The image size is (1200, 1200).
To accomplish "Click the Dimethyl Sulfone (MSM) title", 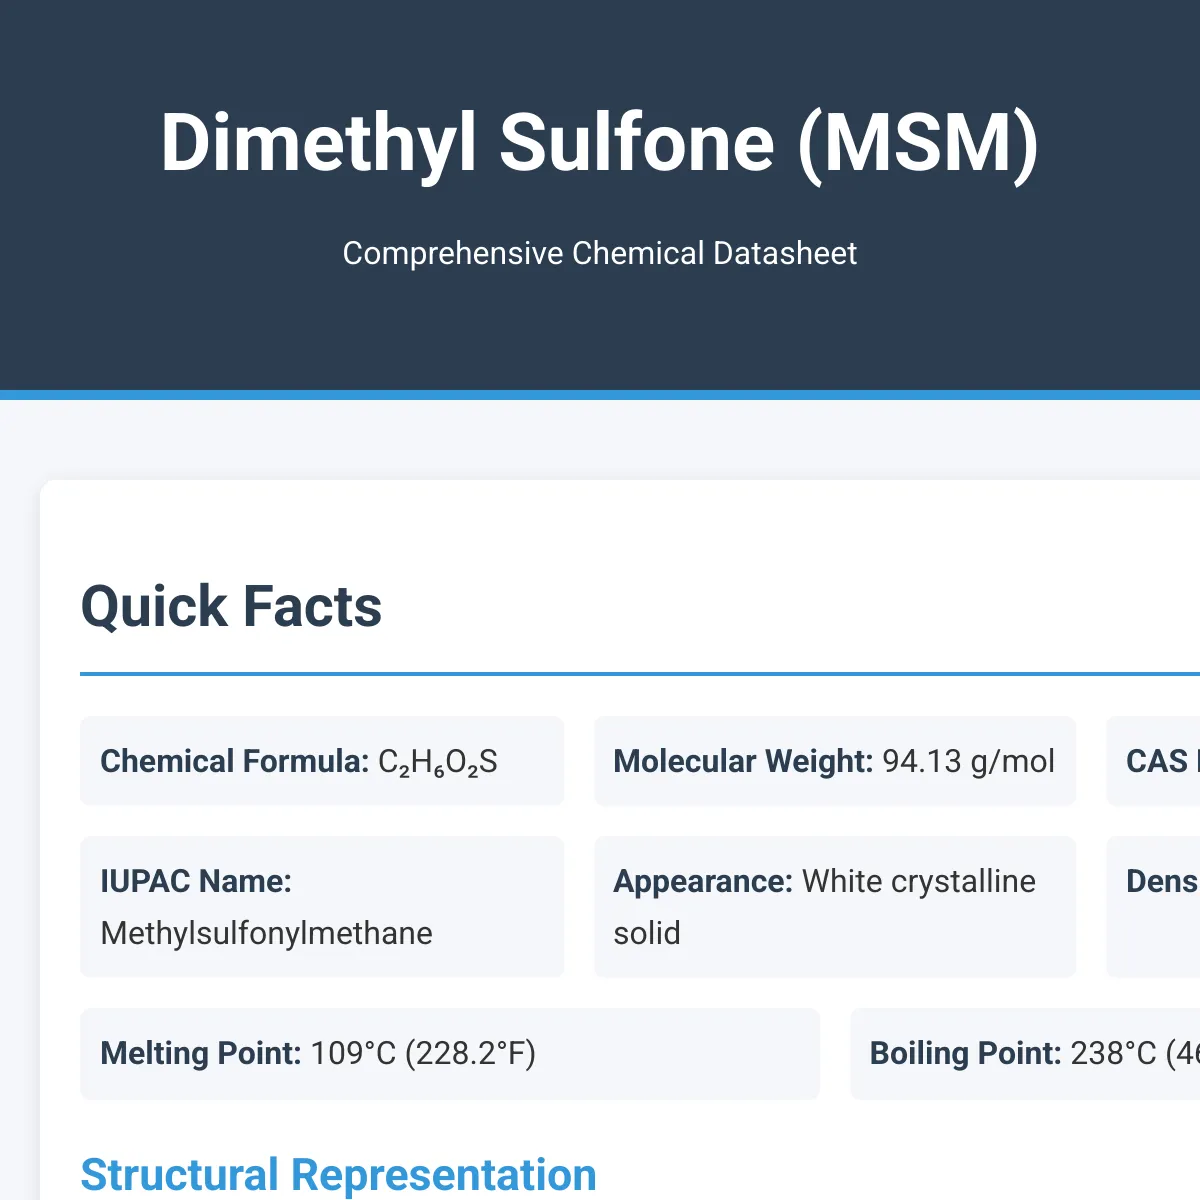I will (600, 143).
